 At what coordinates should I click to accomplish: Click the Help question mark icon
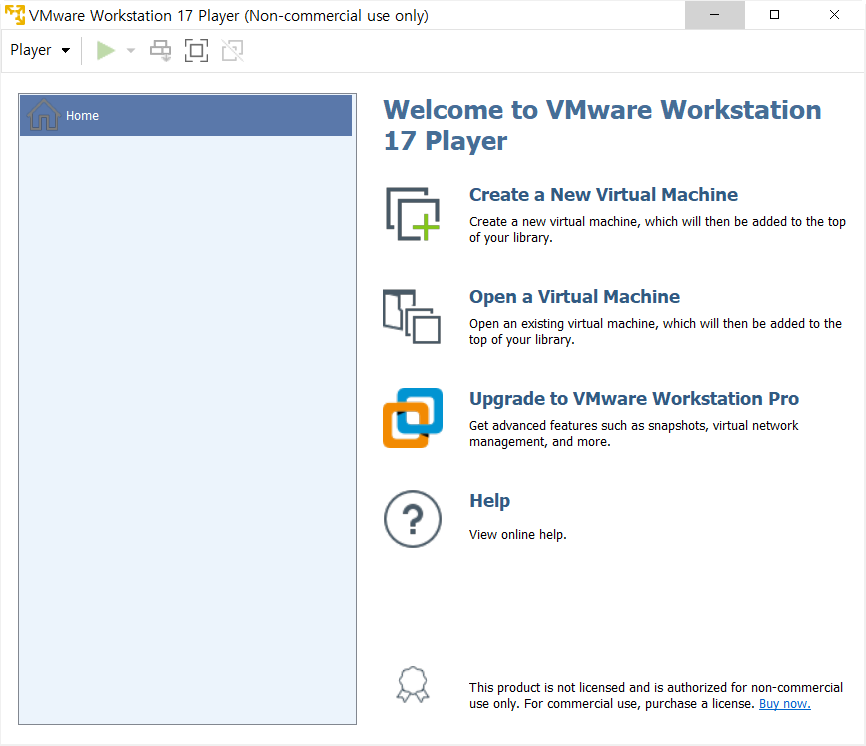(413, 519)
